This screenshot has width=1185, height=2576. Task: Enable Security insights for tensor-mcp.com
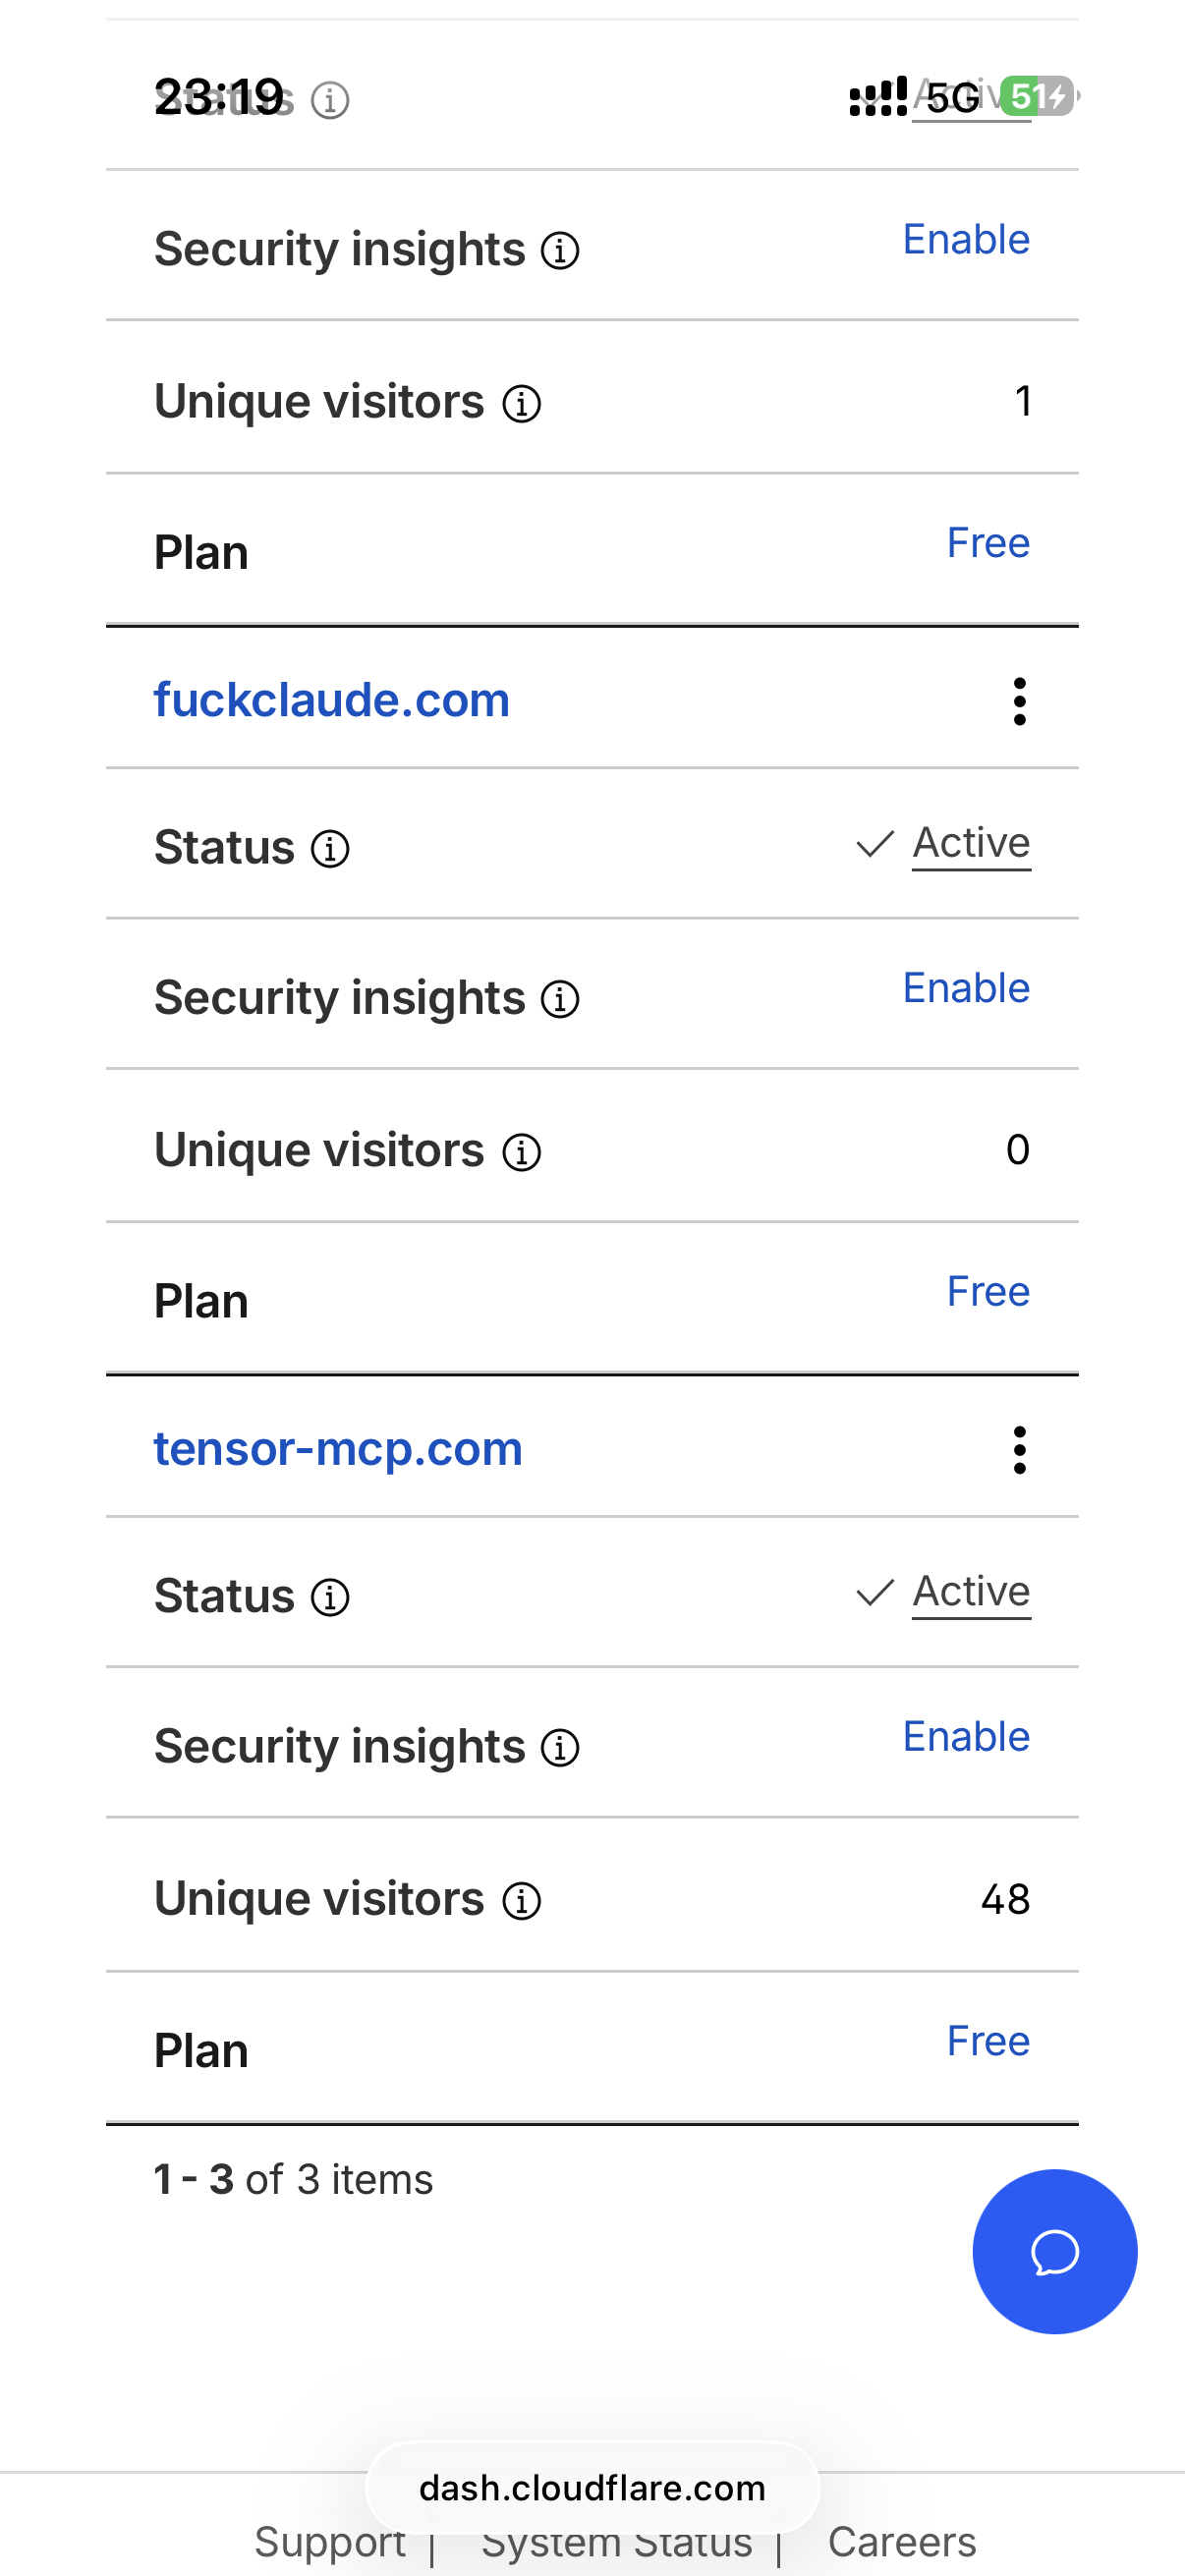click(x=966, y=1737)
